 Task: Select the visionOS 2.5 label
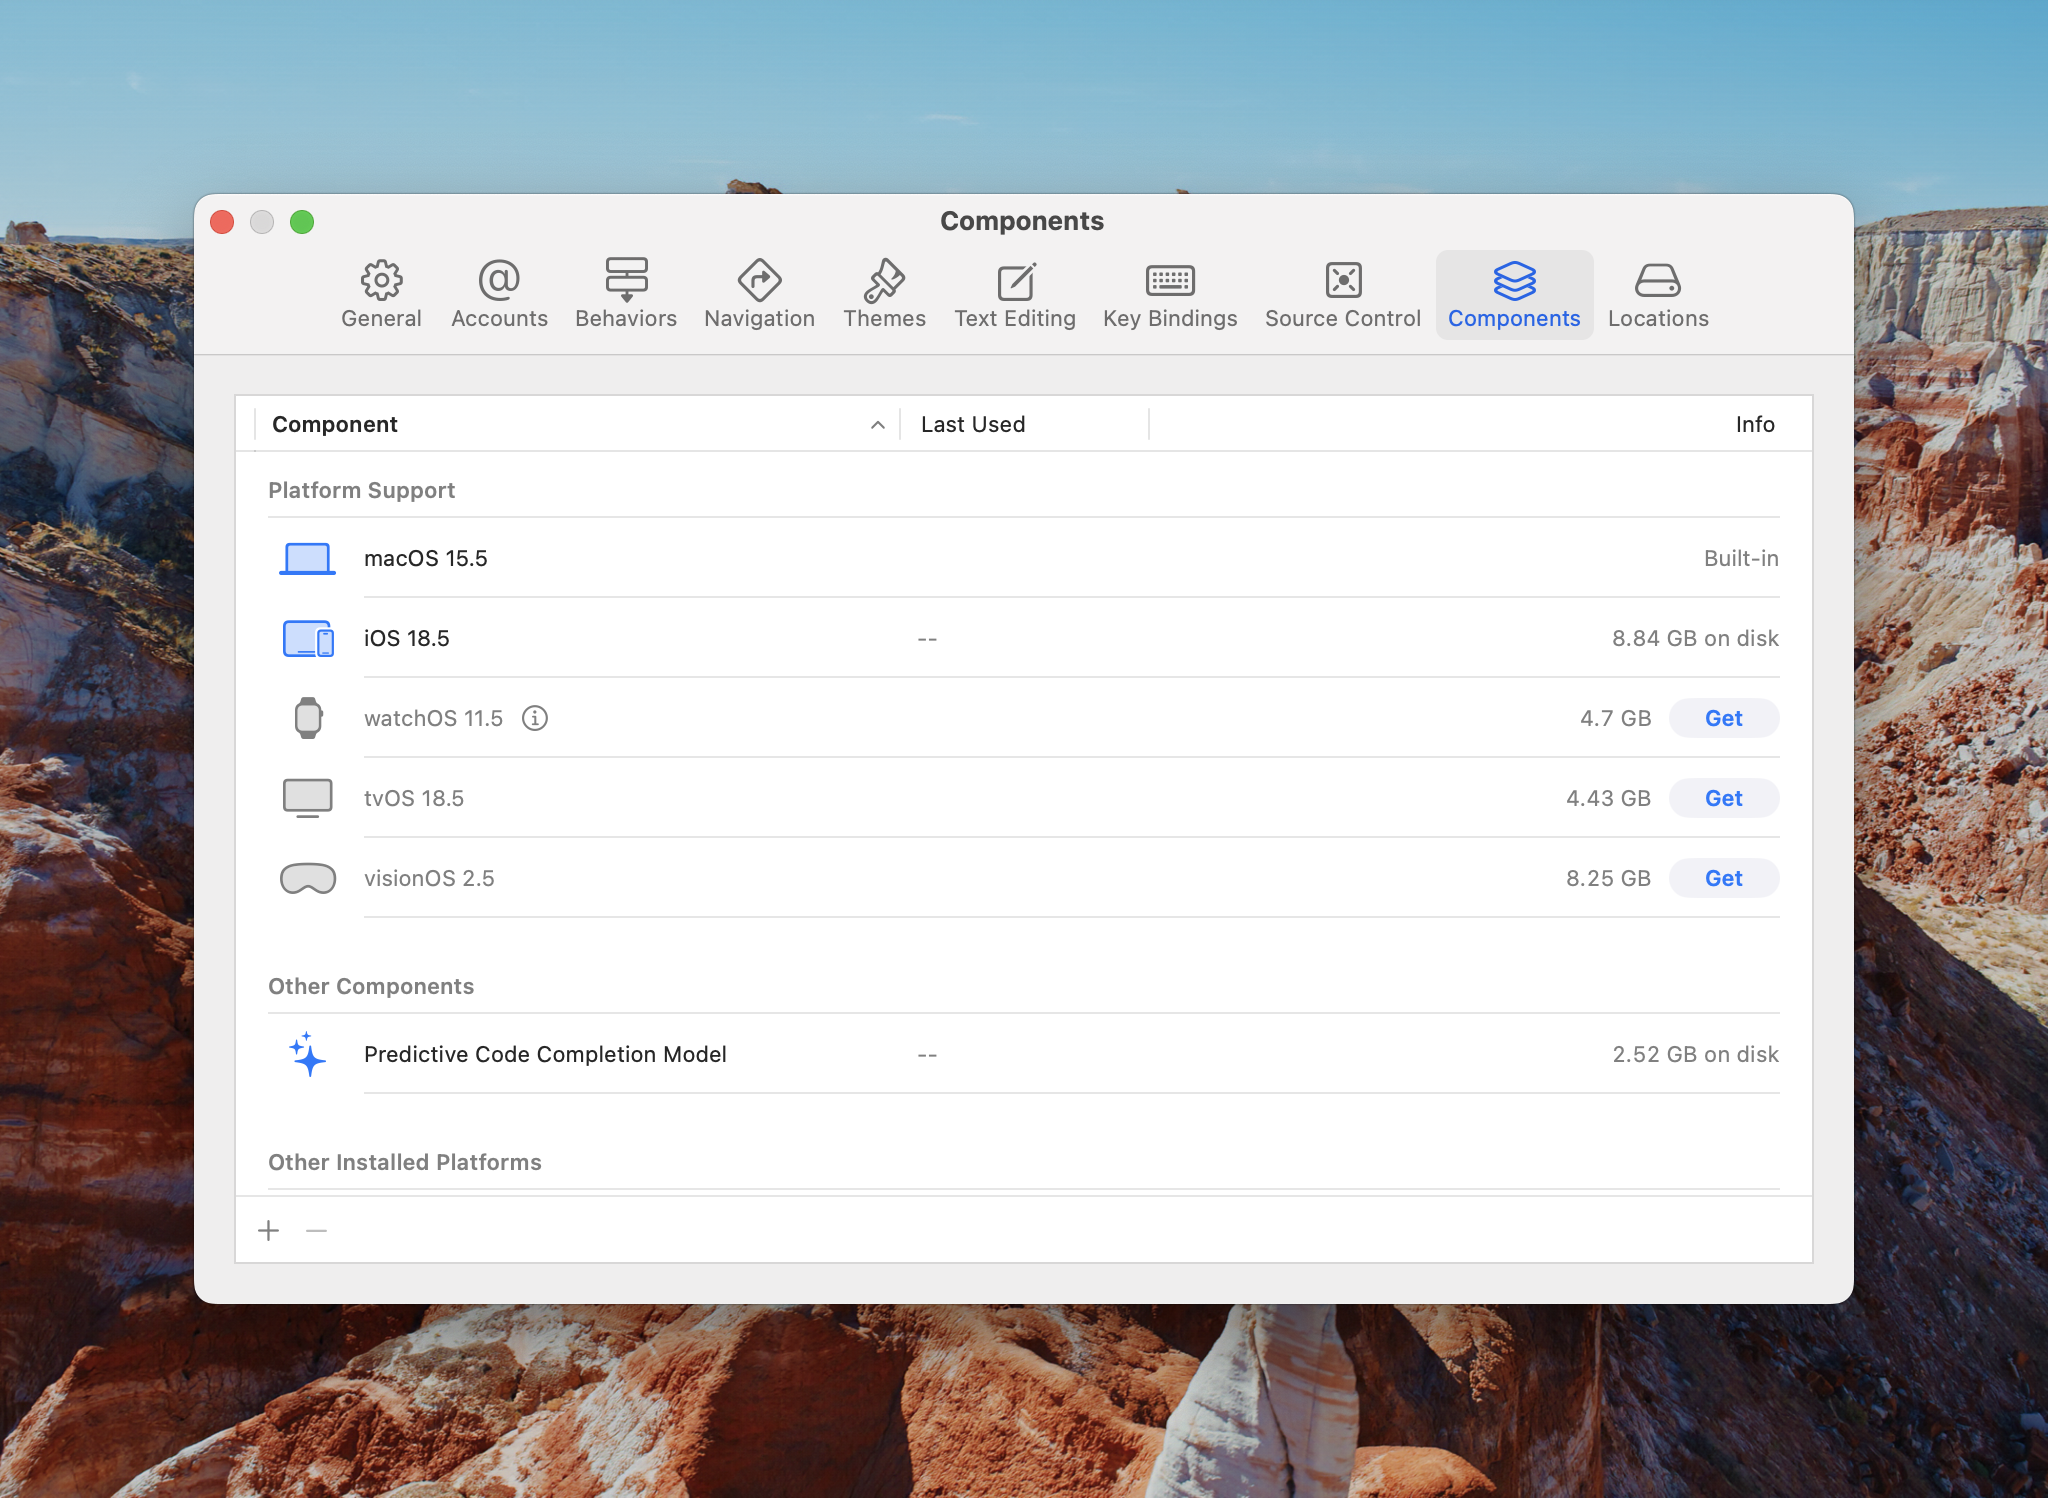coord(429,878)
